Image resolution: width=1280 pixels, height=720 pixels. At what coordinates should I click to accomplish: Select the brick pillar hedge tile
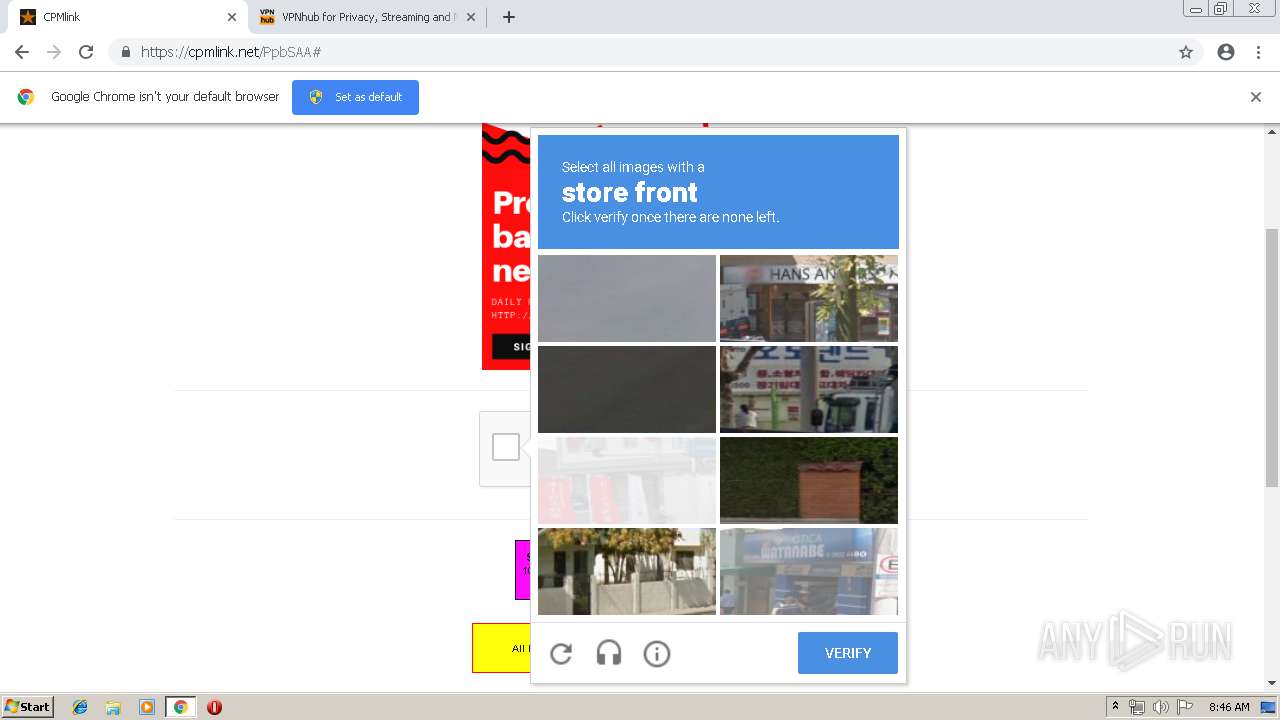click(x=809, y=480)
